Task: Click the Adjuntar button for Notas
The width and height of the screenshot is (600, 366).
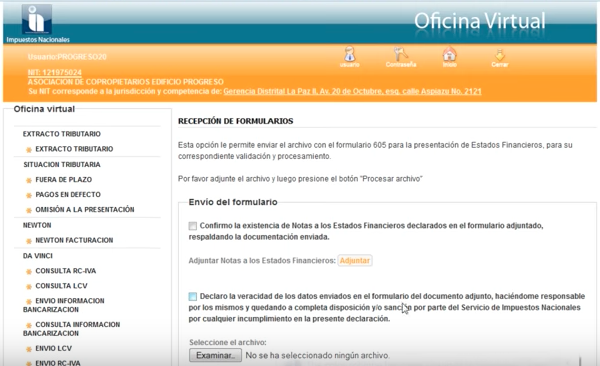Action: pos(355,260)
